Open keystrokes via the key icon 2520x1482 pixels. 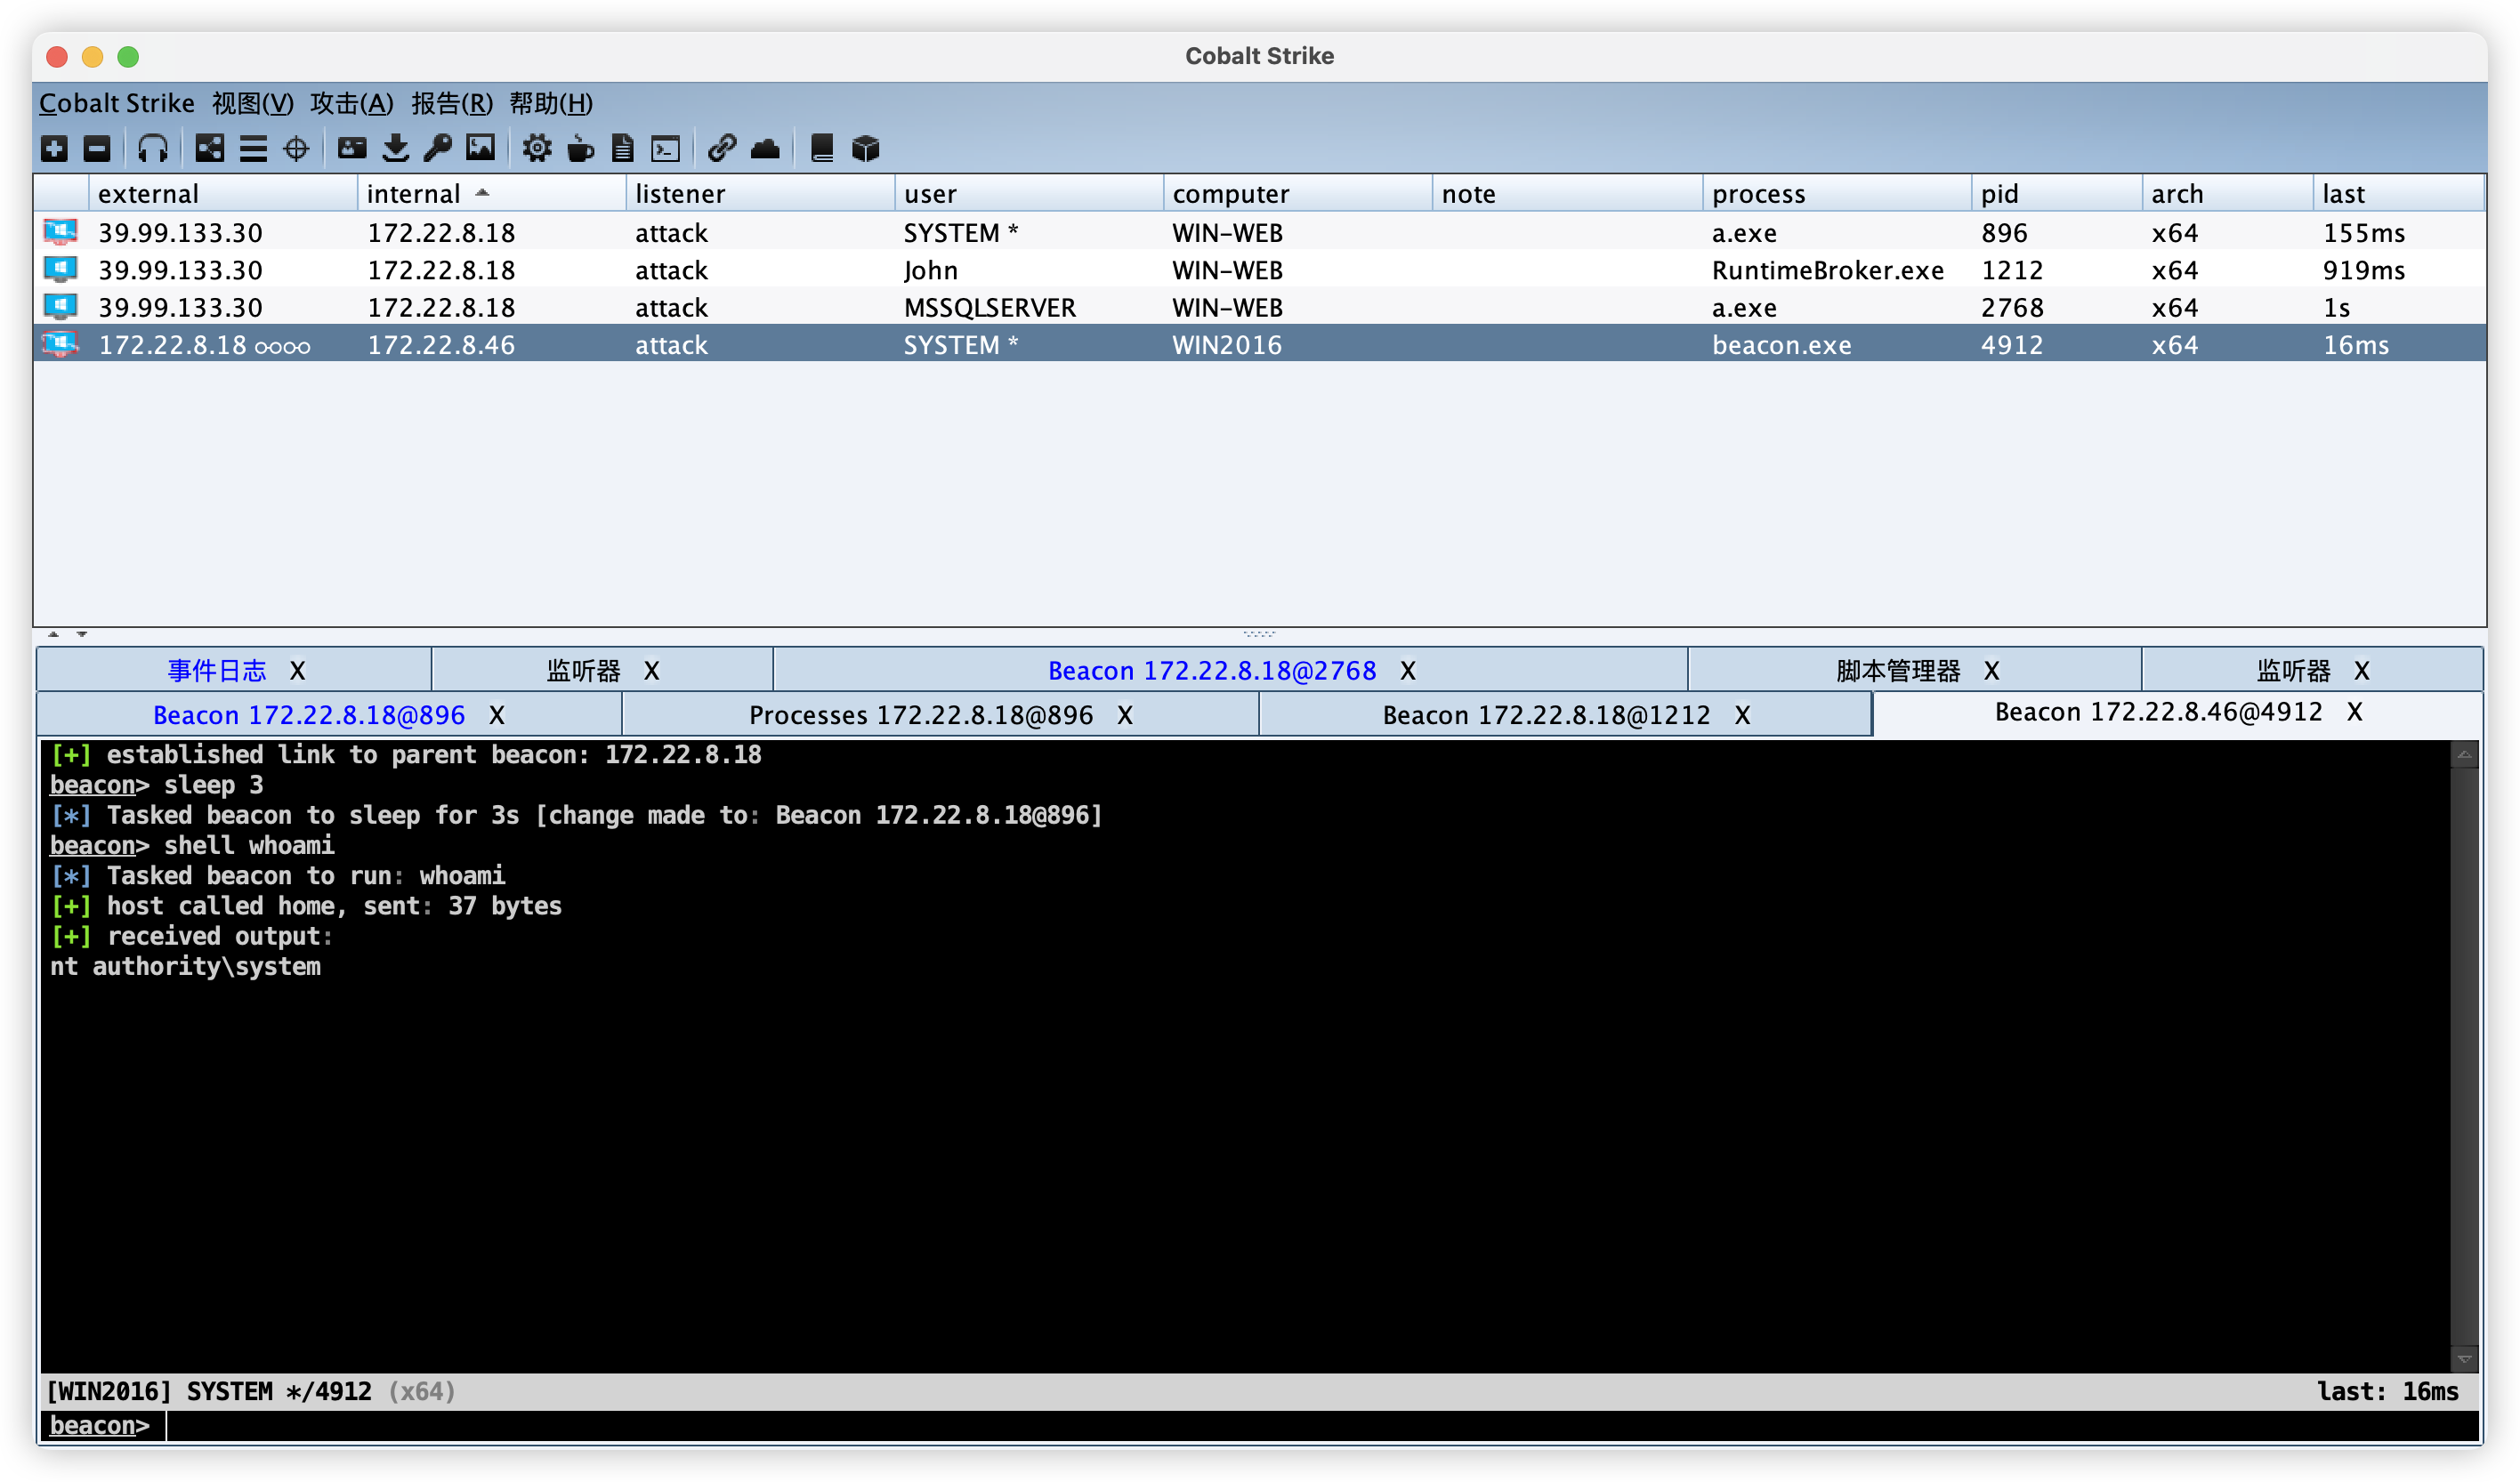438,149
